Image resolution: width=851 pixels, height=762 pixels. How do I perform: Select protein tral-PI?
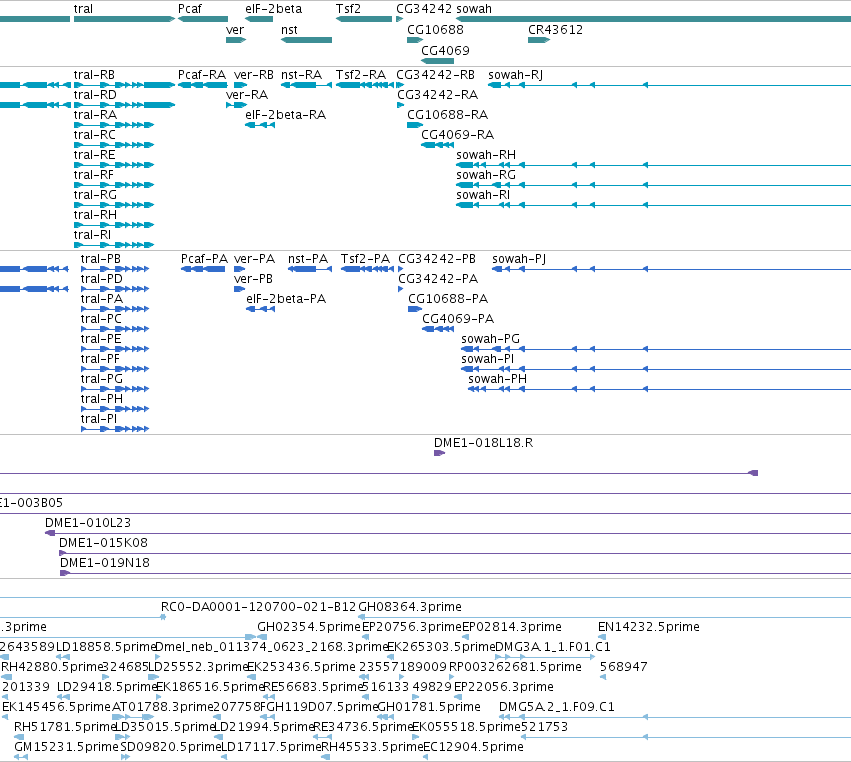pyautogui.click(x=99, y=419)
